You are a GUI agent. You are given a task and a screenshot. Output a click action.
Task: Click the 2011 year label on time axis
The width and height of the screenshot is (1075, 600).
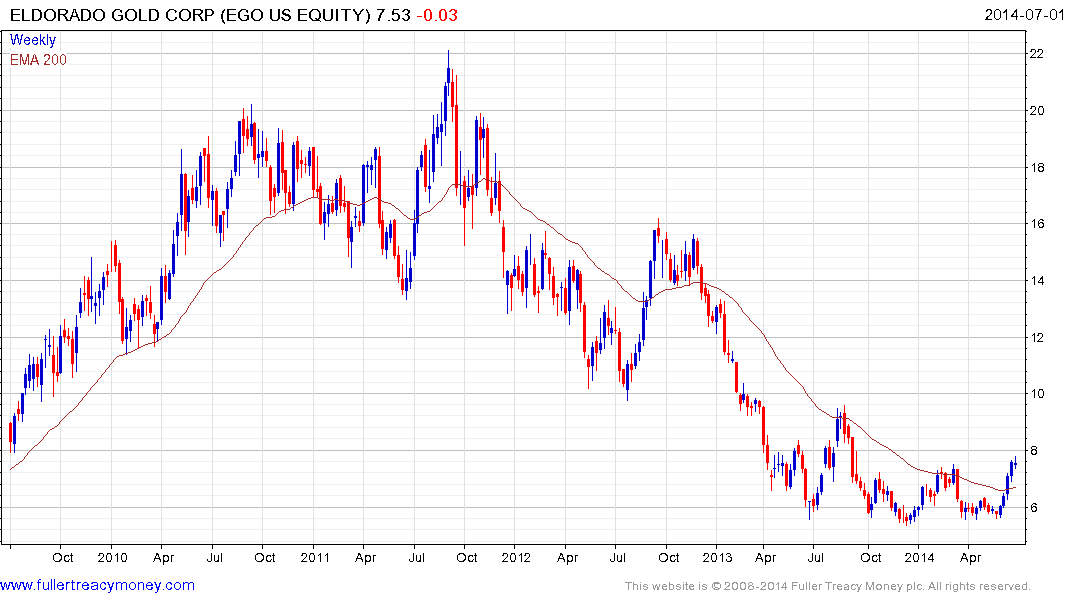(x=315, y=557)
